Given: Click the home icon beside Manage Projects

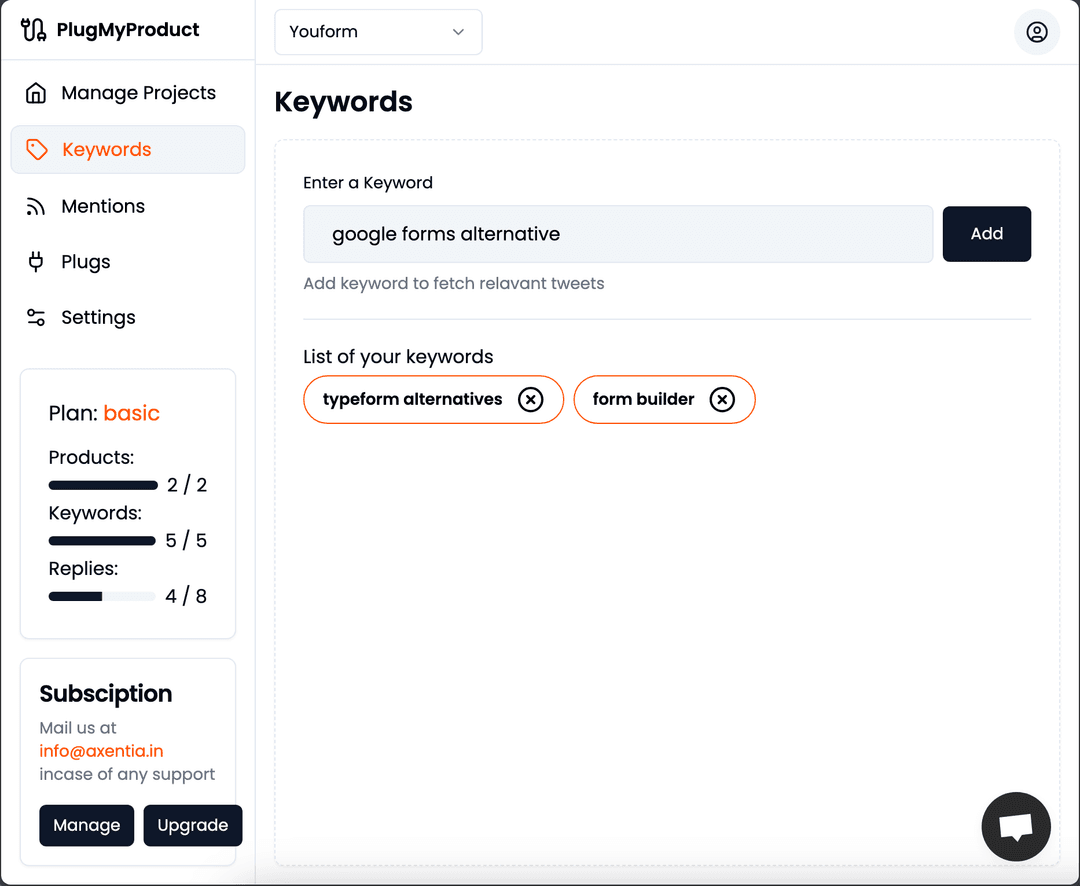Looking at the screenshot, I should pos(36,93).
